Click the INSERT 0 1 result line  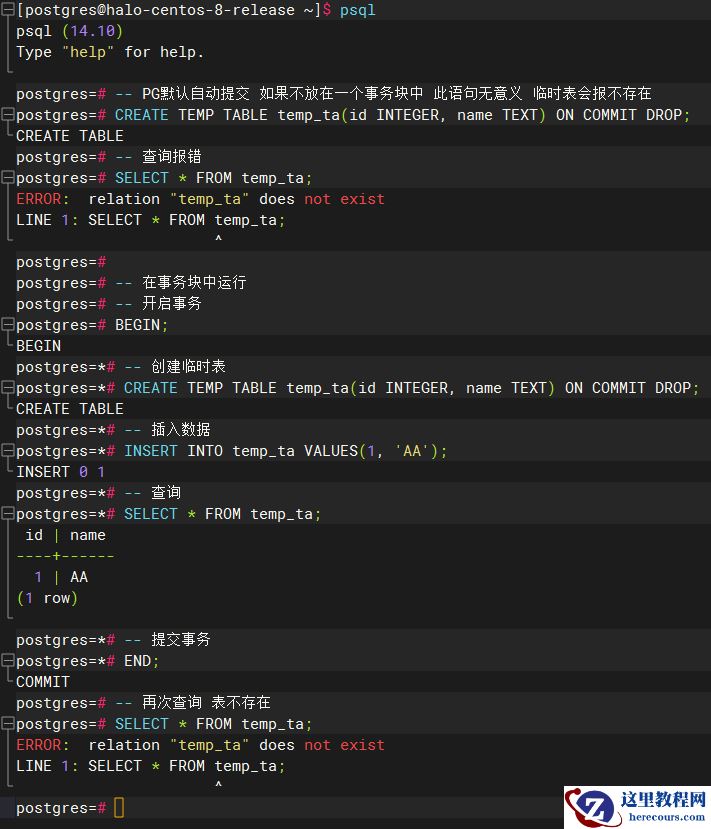point(60,472)
